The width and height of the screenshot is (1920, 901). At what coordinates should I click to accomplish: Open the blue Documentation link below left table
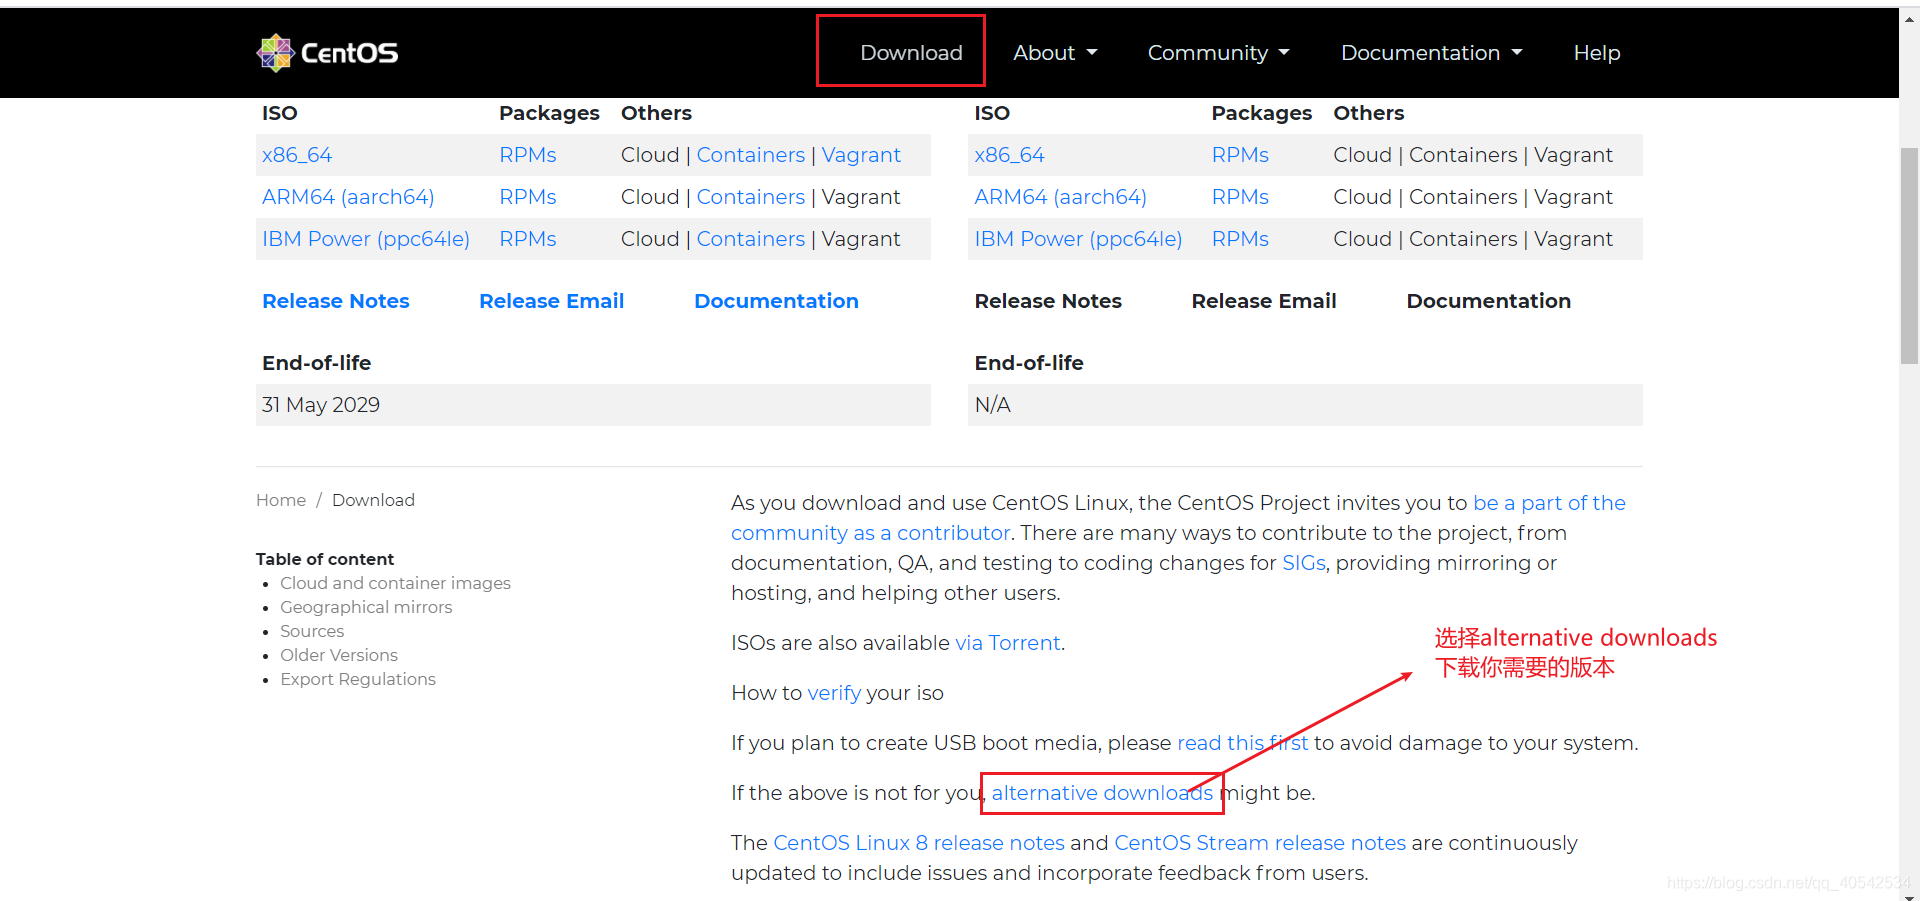776,301
